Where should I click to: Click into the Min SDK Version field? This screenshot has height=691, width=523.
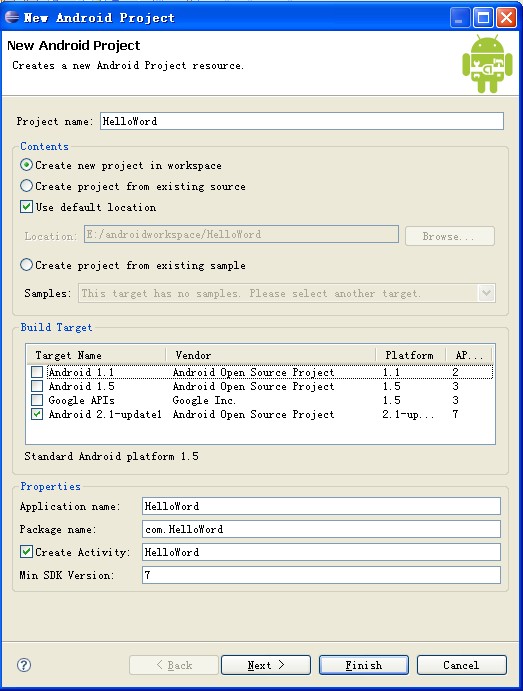click(x=321, y=575)
